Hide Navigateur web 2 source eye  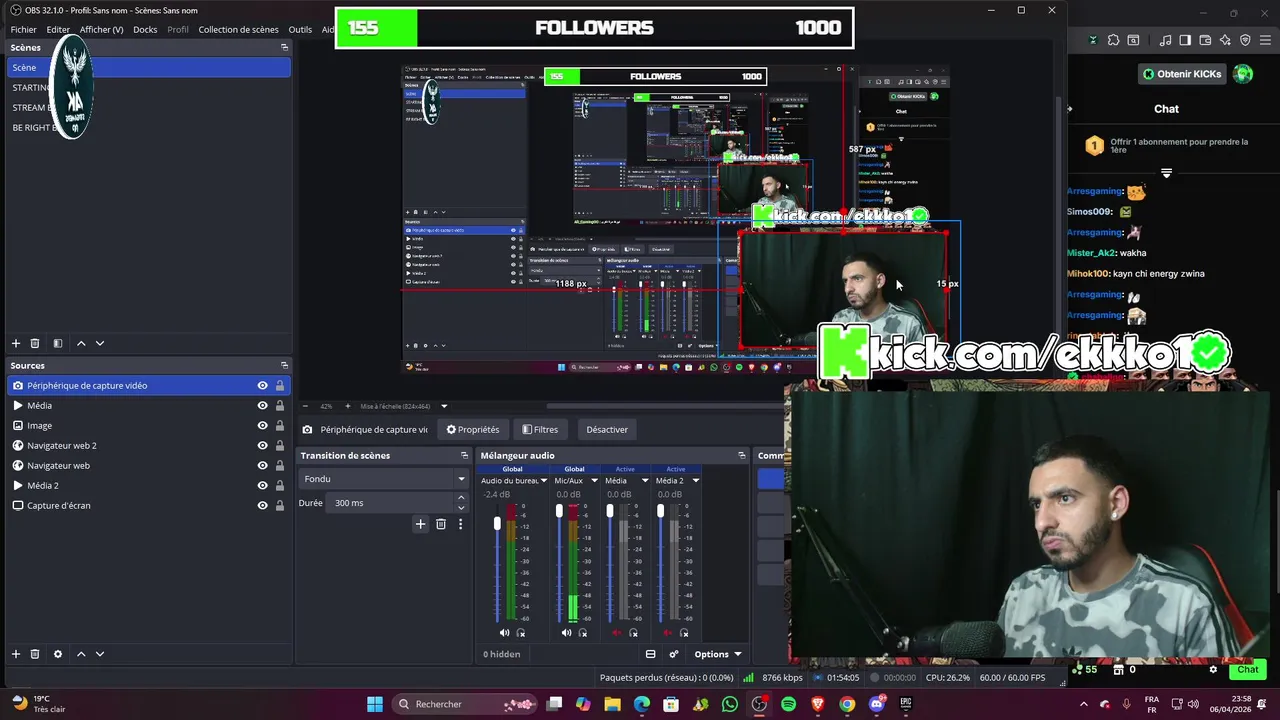pos(263,445)
